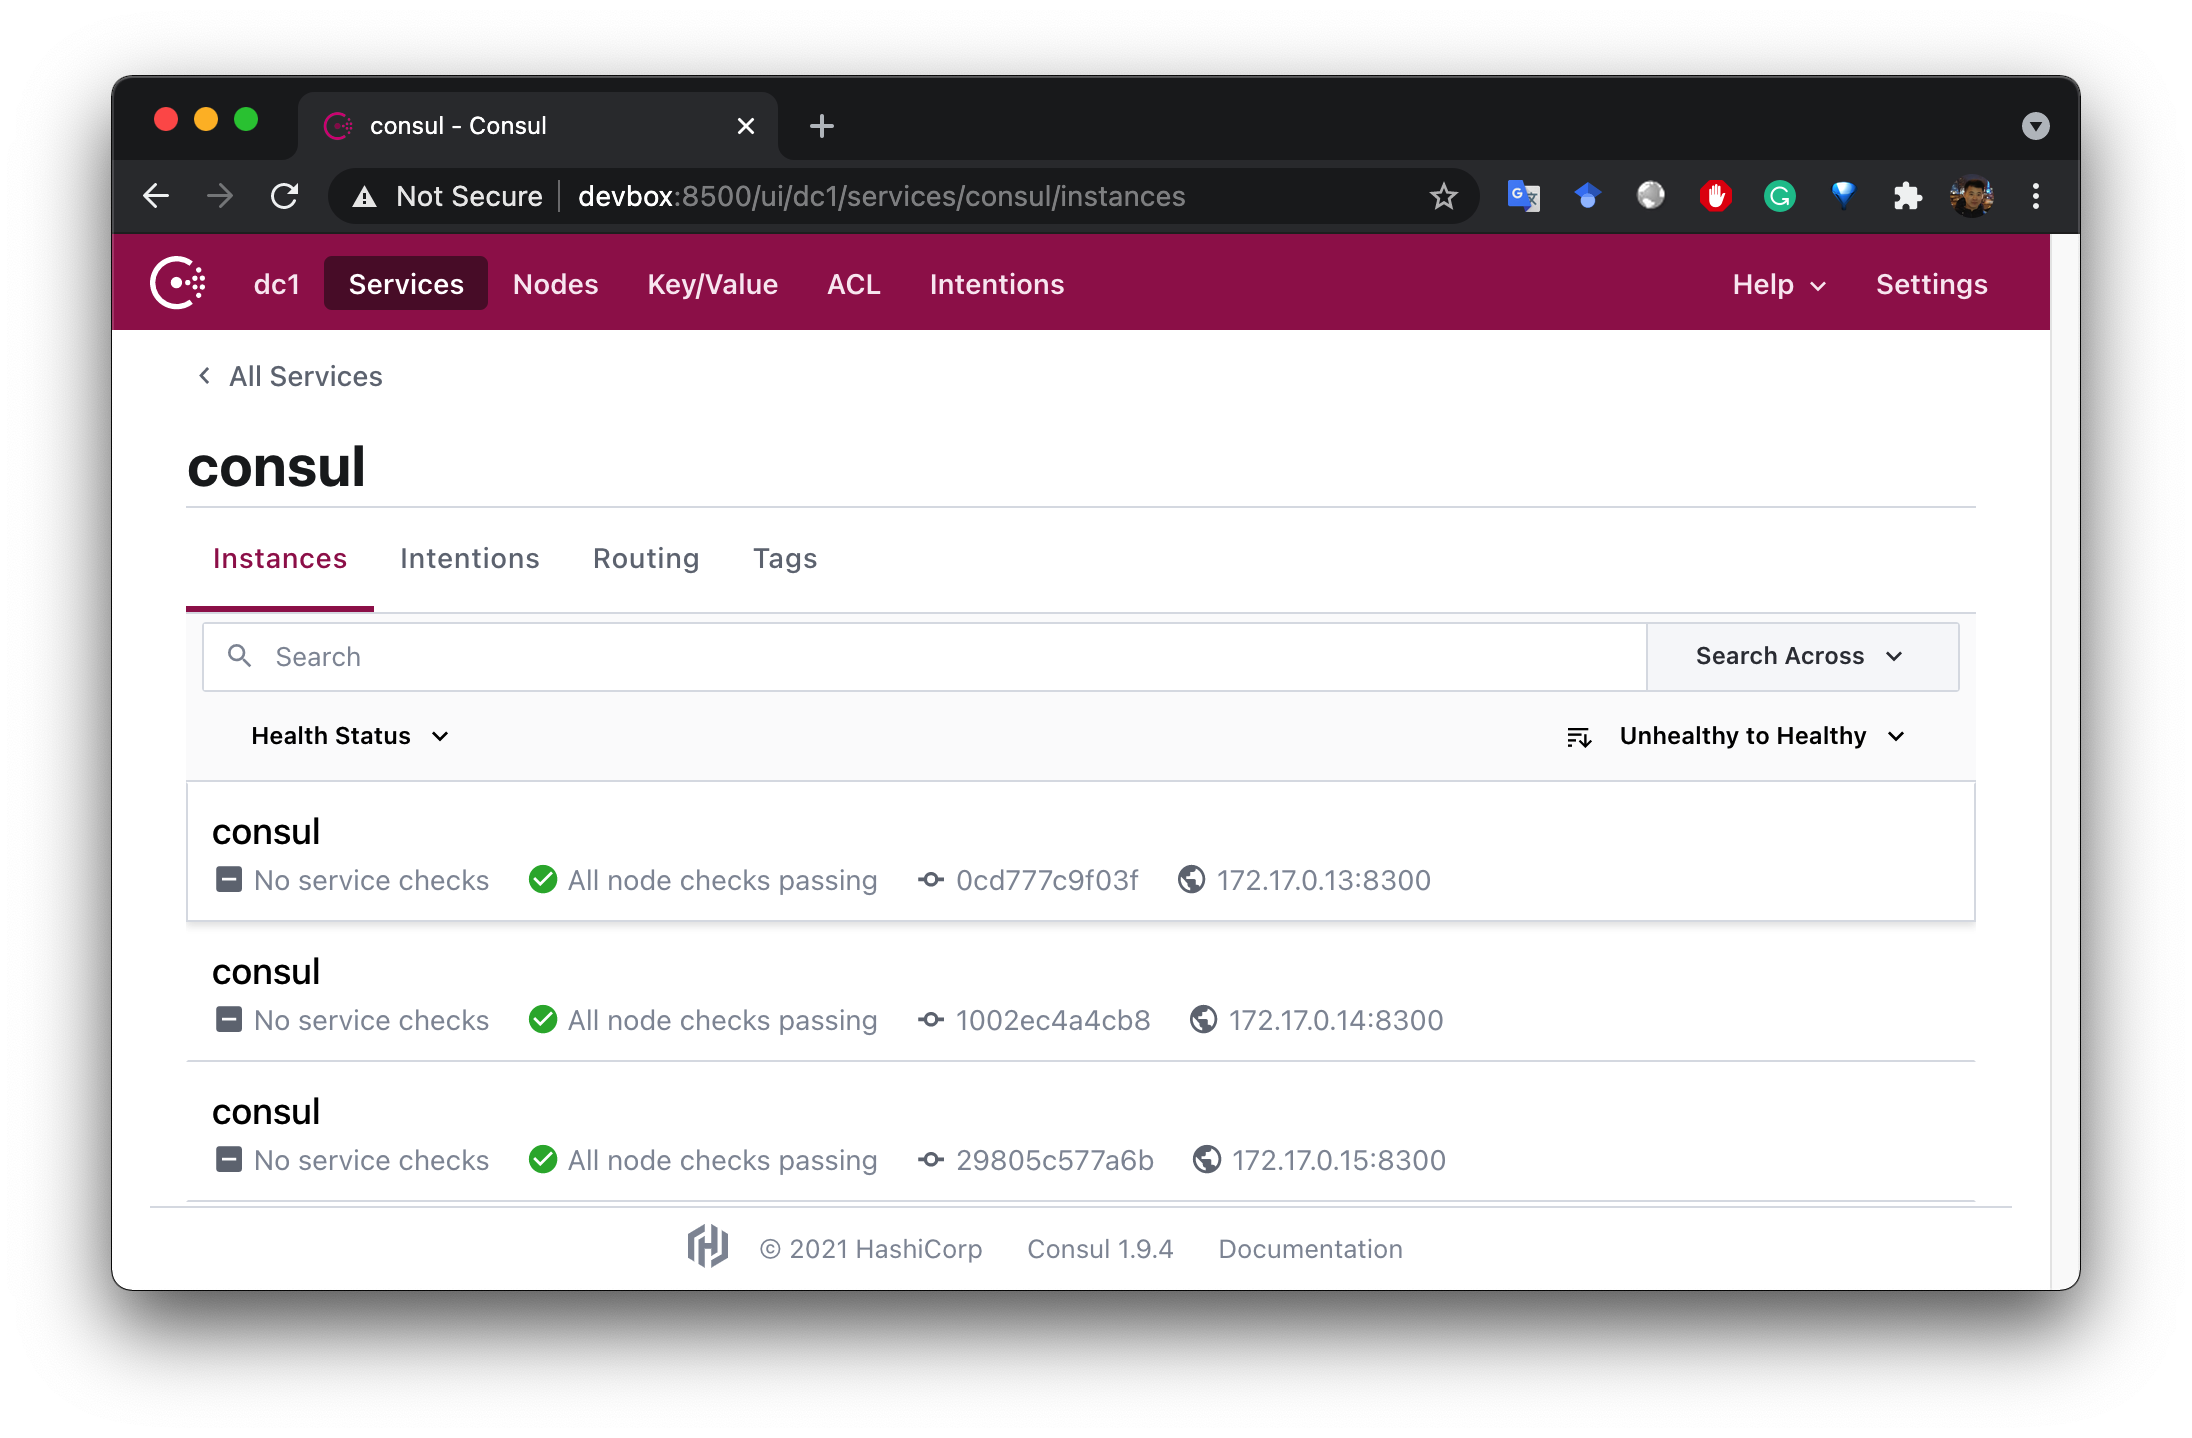Click No service checks in second row

[371, 1020]
